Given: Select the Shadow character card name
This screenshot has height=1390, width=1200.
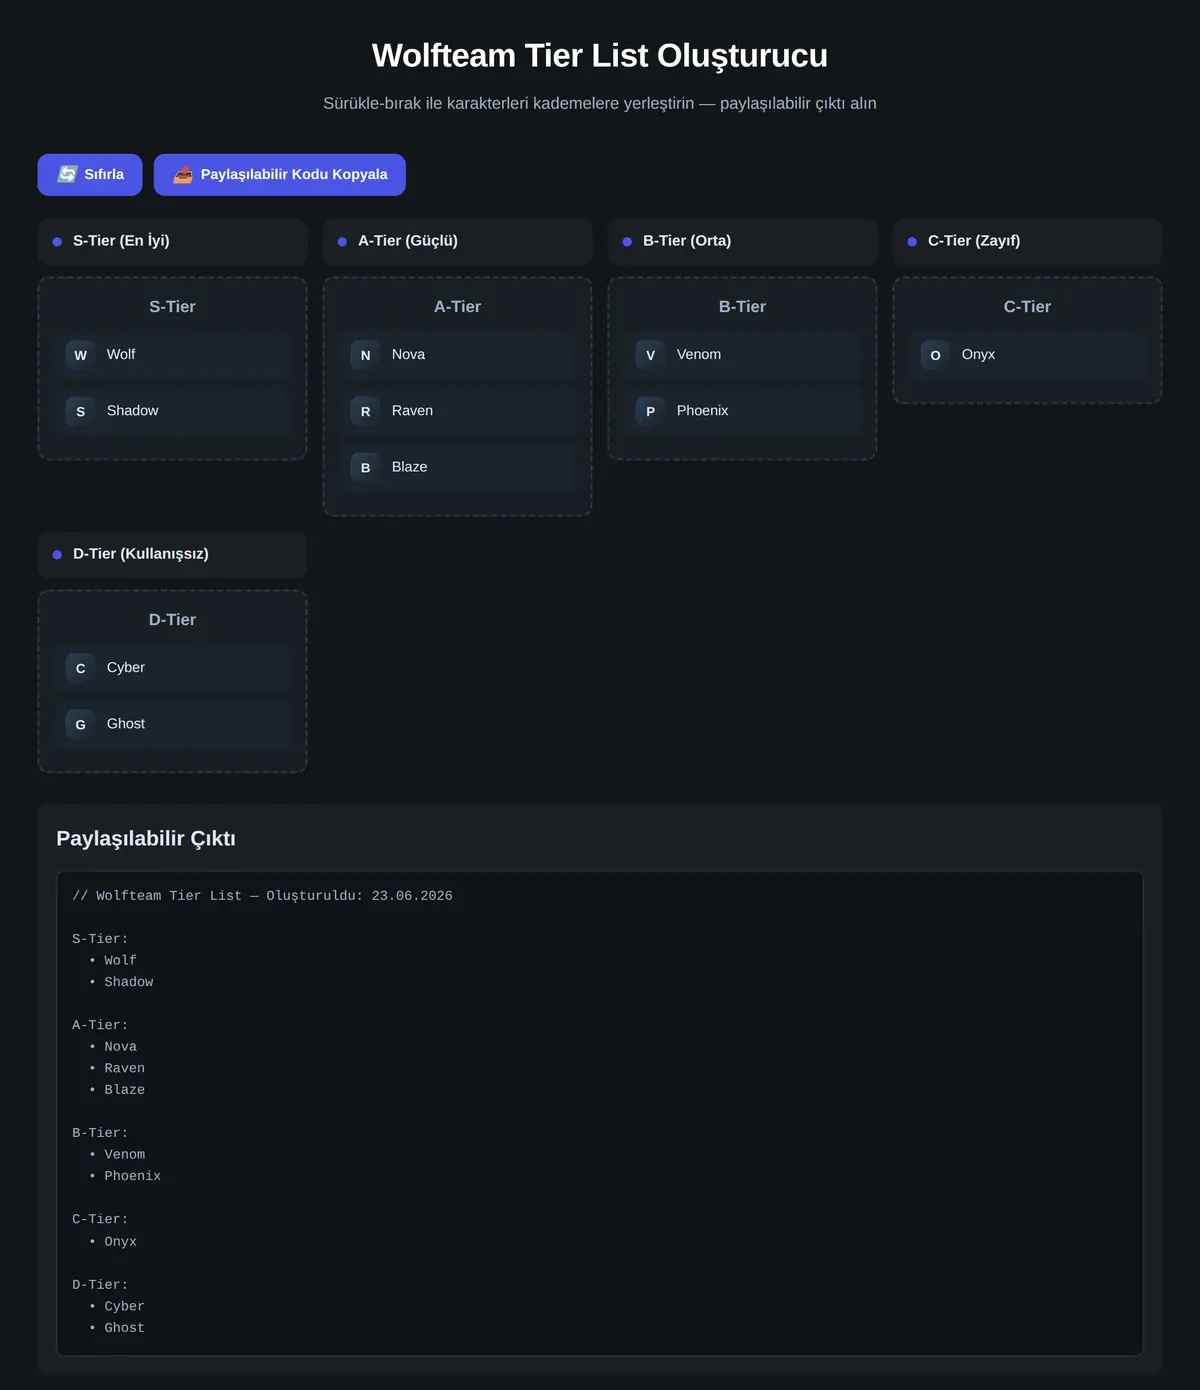Looking at the screenshot, I should (133, 411).
